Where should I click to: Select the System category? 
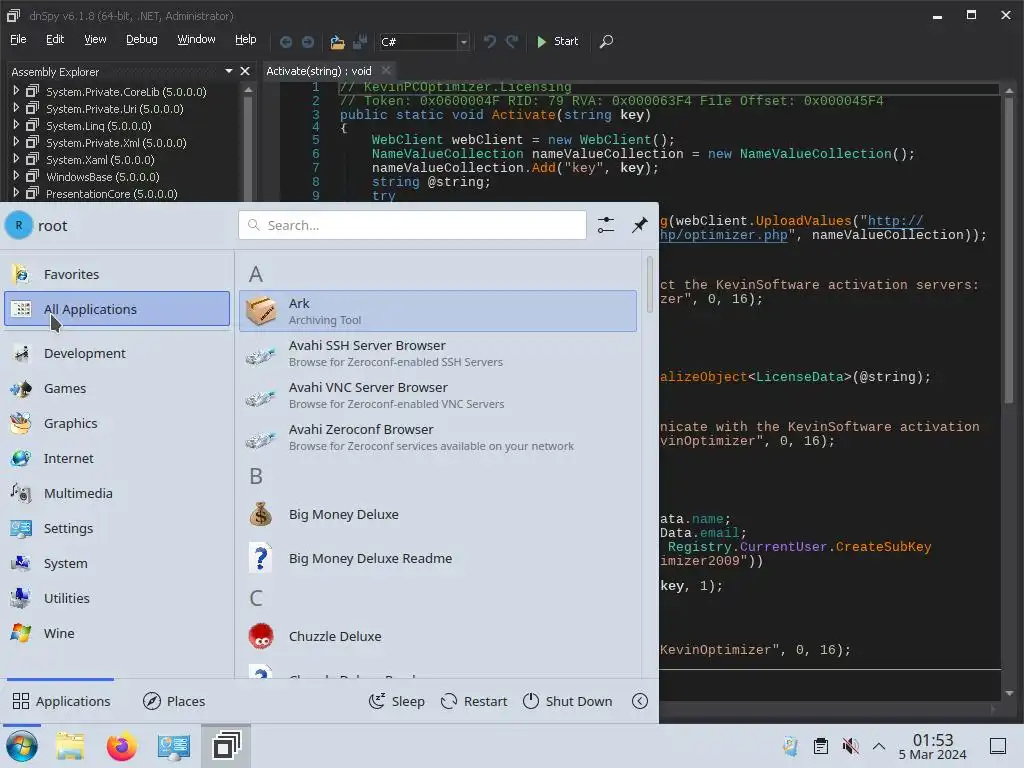pyautogui.click(x=117, y=564)
